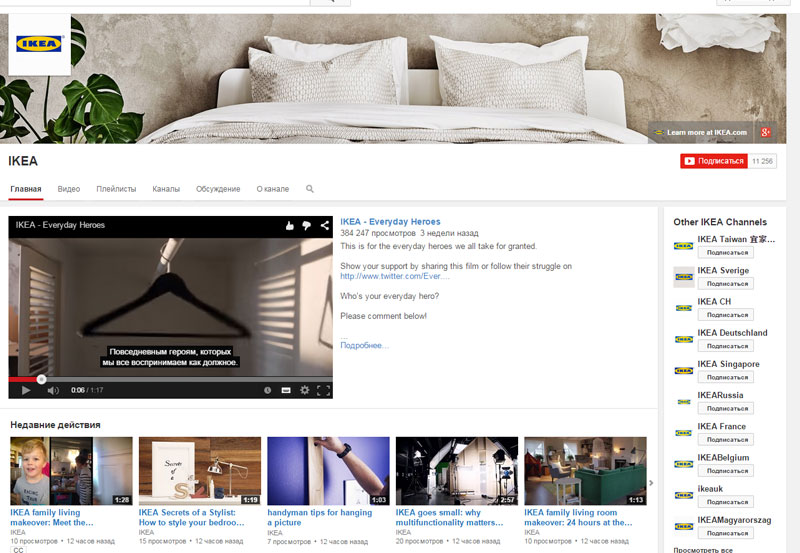Open IKEA Secrets of a Stylist thumbnail
This screenshot has width=800, height=553.
point(199,471)
